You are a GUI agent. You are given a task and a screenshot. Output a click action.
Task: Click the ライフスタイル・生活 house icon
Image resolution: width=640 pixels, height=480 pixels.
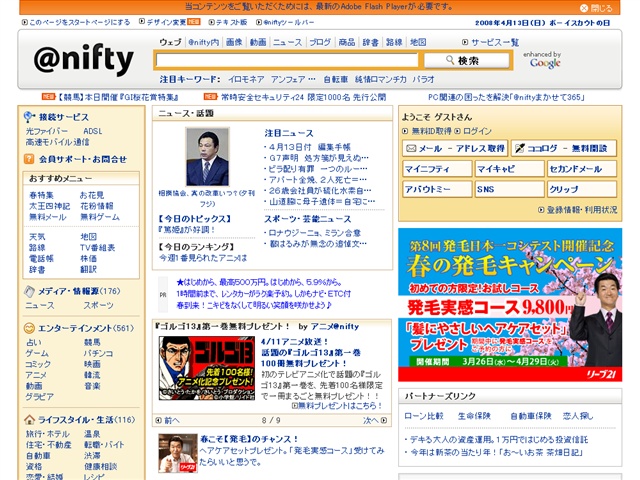29,420
